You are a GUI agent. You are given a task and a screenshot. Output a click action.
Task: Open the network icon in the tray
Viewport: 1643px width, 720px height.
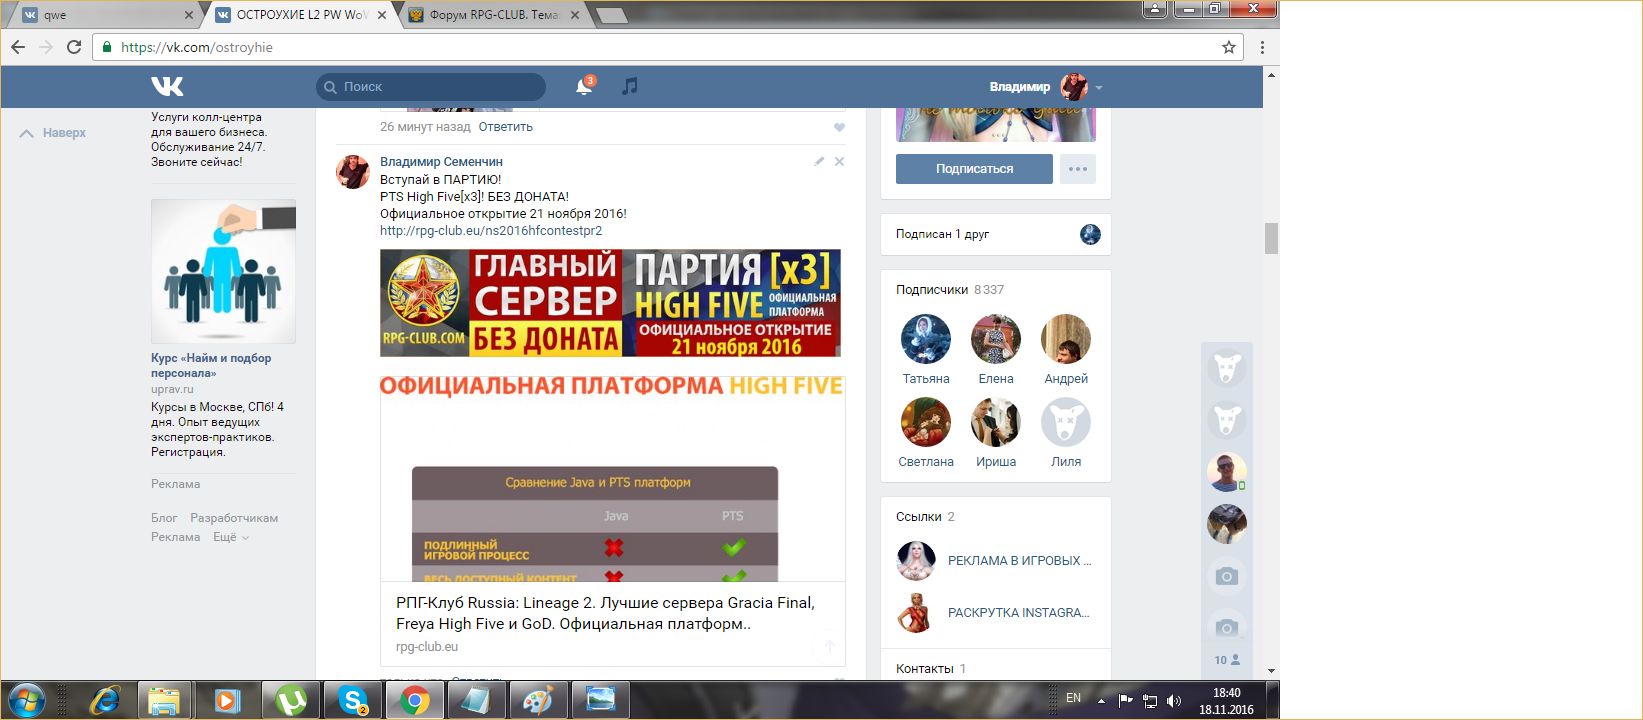pyautogui.click(x=1150, y=700)
